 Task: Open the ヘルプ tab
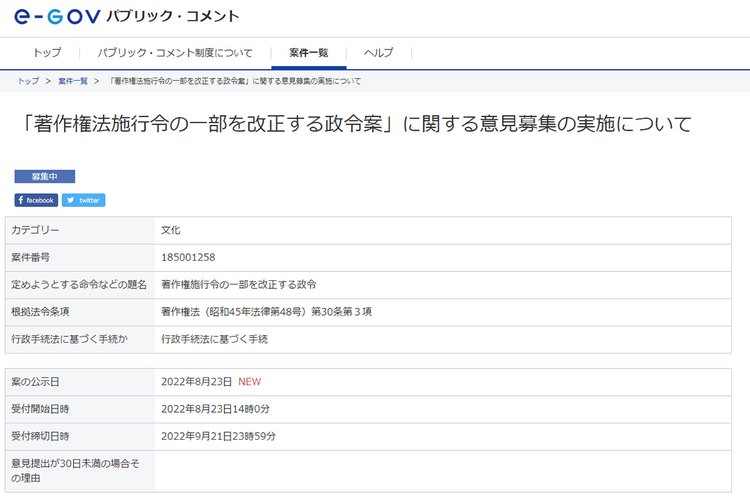click(x=378, y=52)
